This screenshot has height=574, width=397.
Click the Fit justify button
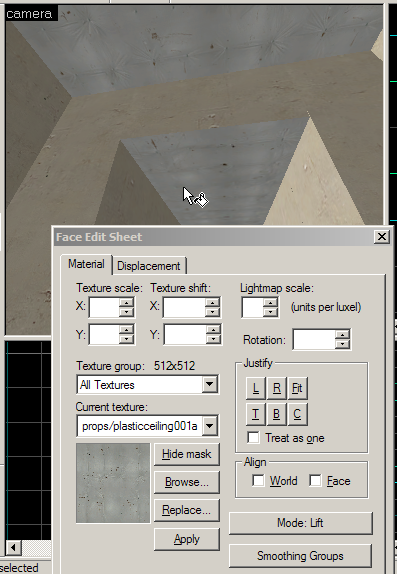tap(297, 388)
